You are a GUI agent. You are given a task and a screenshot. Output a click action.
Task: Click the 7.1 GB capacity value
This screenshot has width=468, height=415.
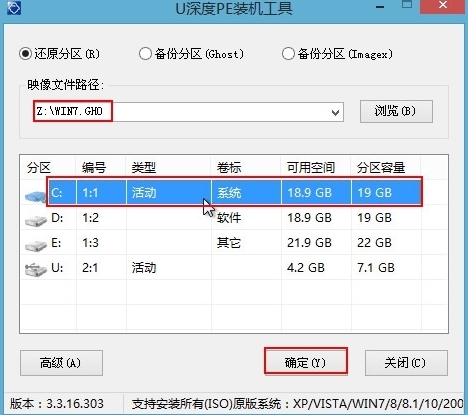(376, 268)
